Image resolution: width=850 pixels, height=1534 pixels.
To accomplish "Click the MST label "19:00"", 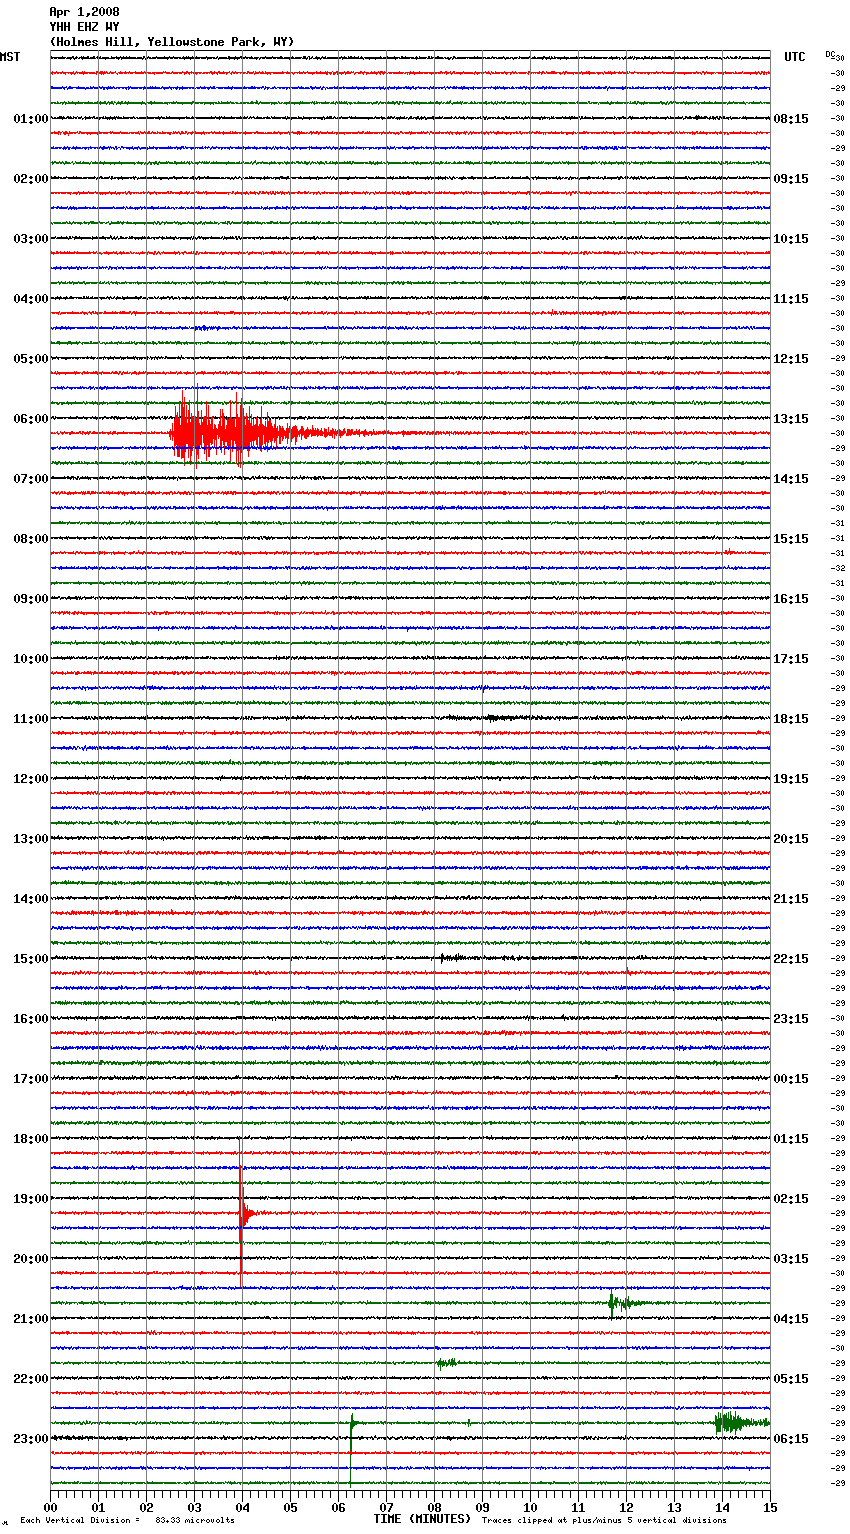I will pyautogui.click(x=31, y=1199).
